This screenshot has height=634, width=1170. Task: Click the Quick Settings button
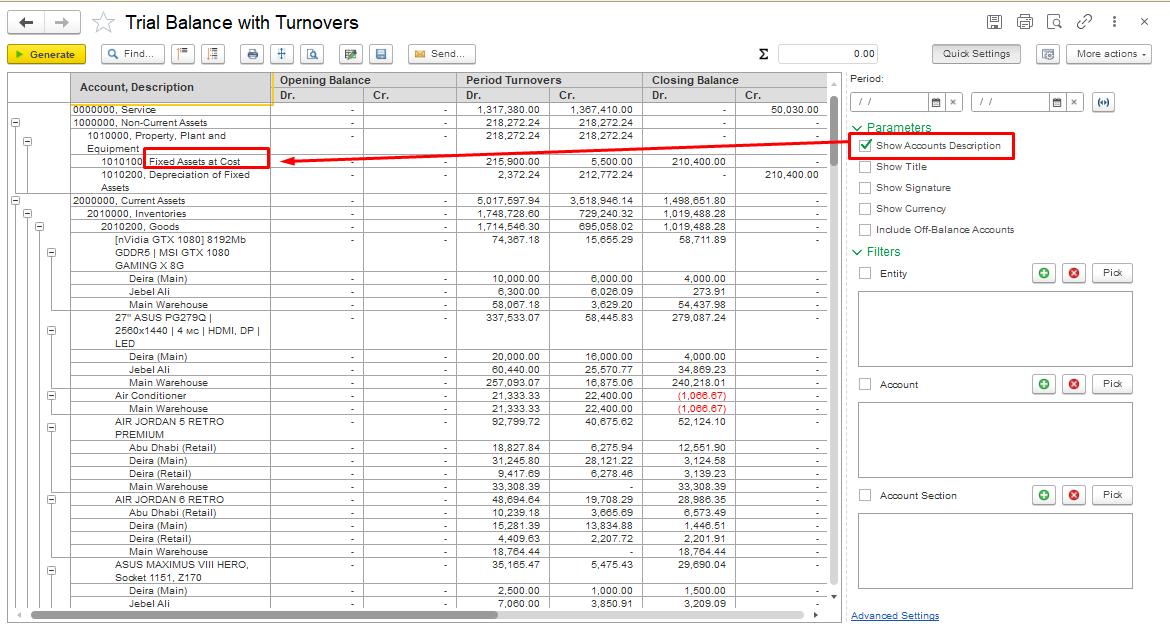pos(976,54)
